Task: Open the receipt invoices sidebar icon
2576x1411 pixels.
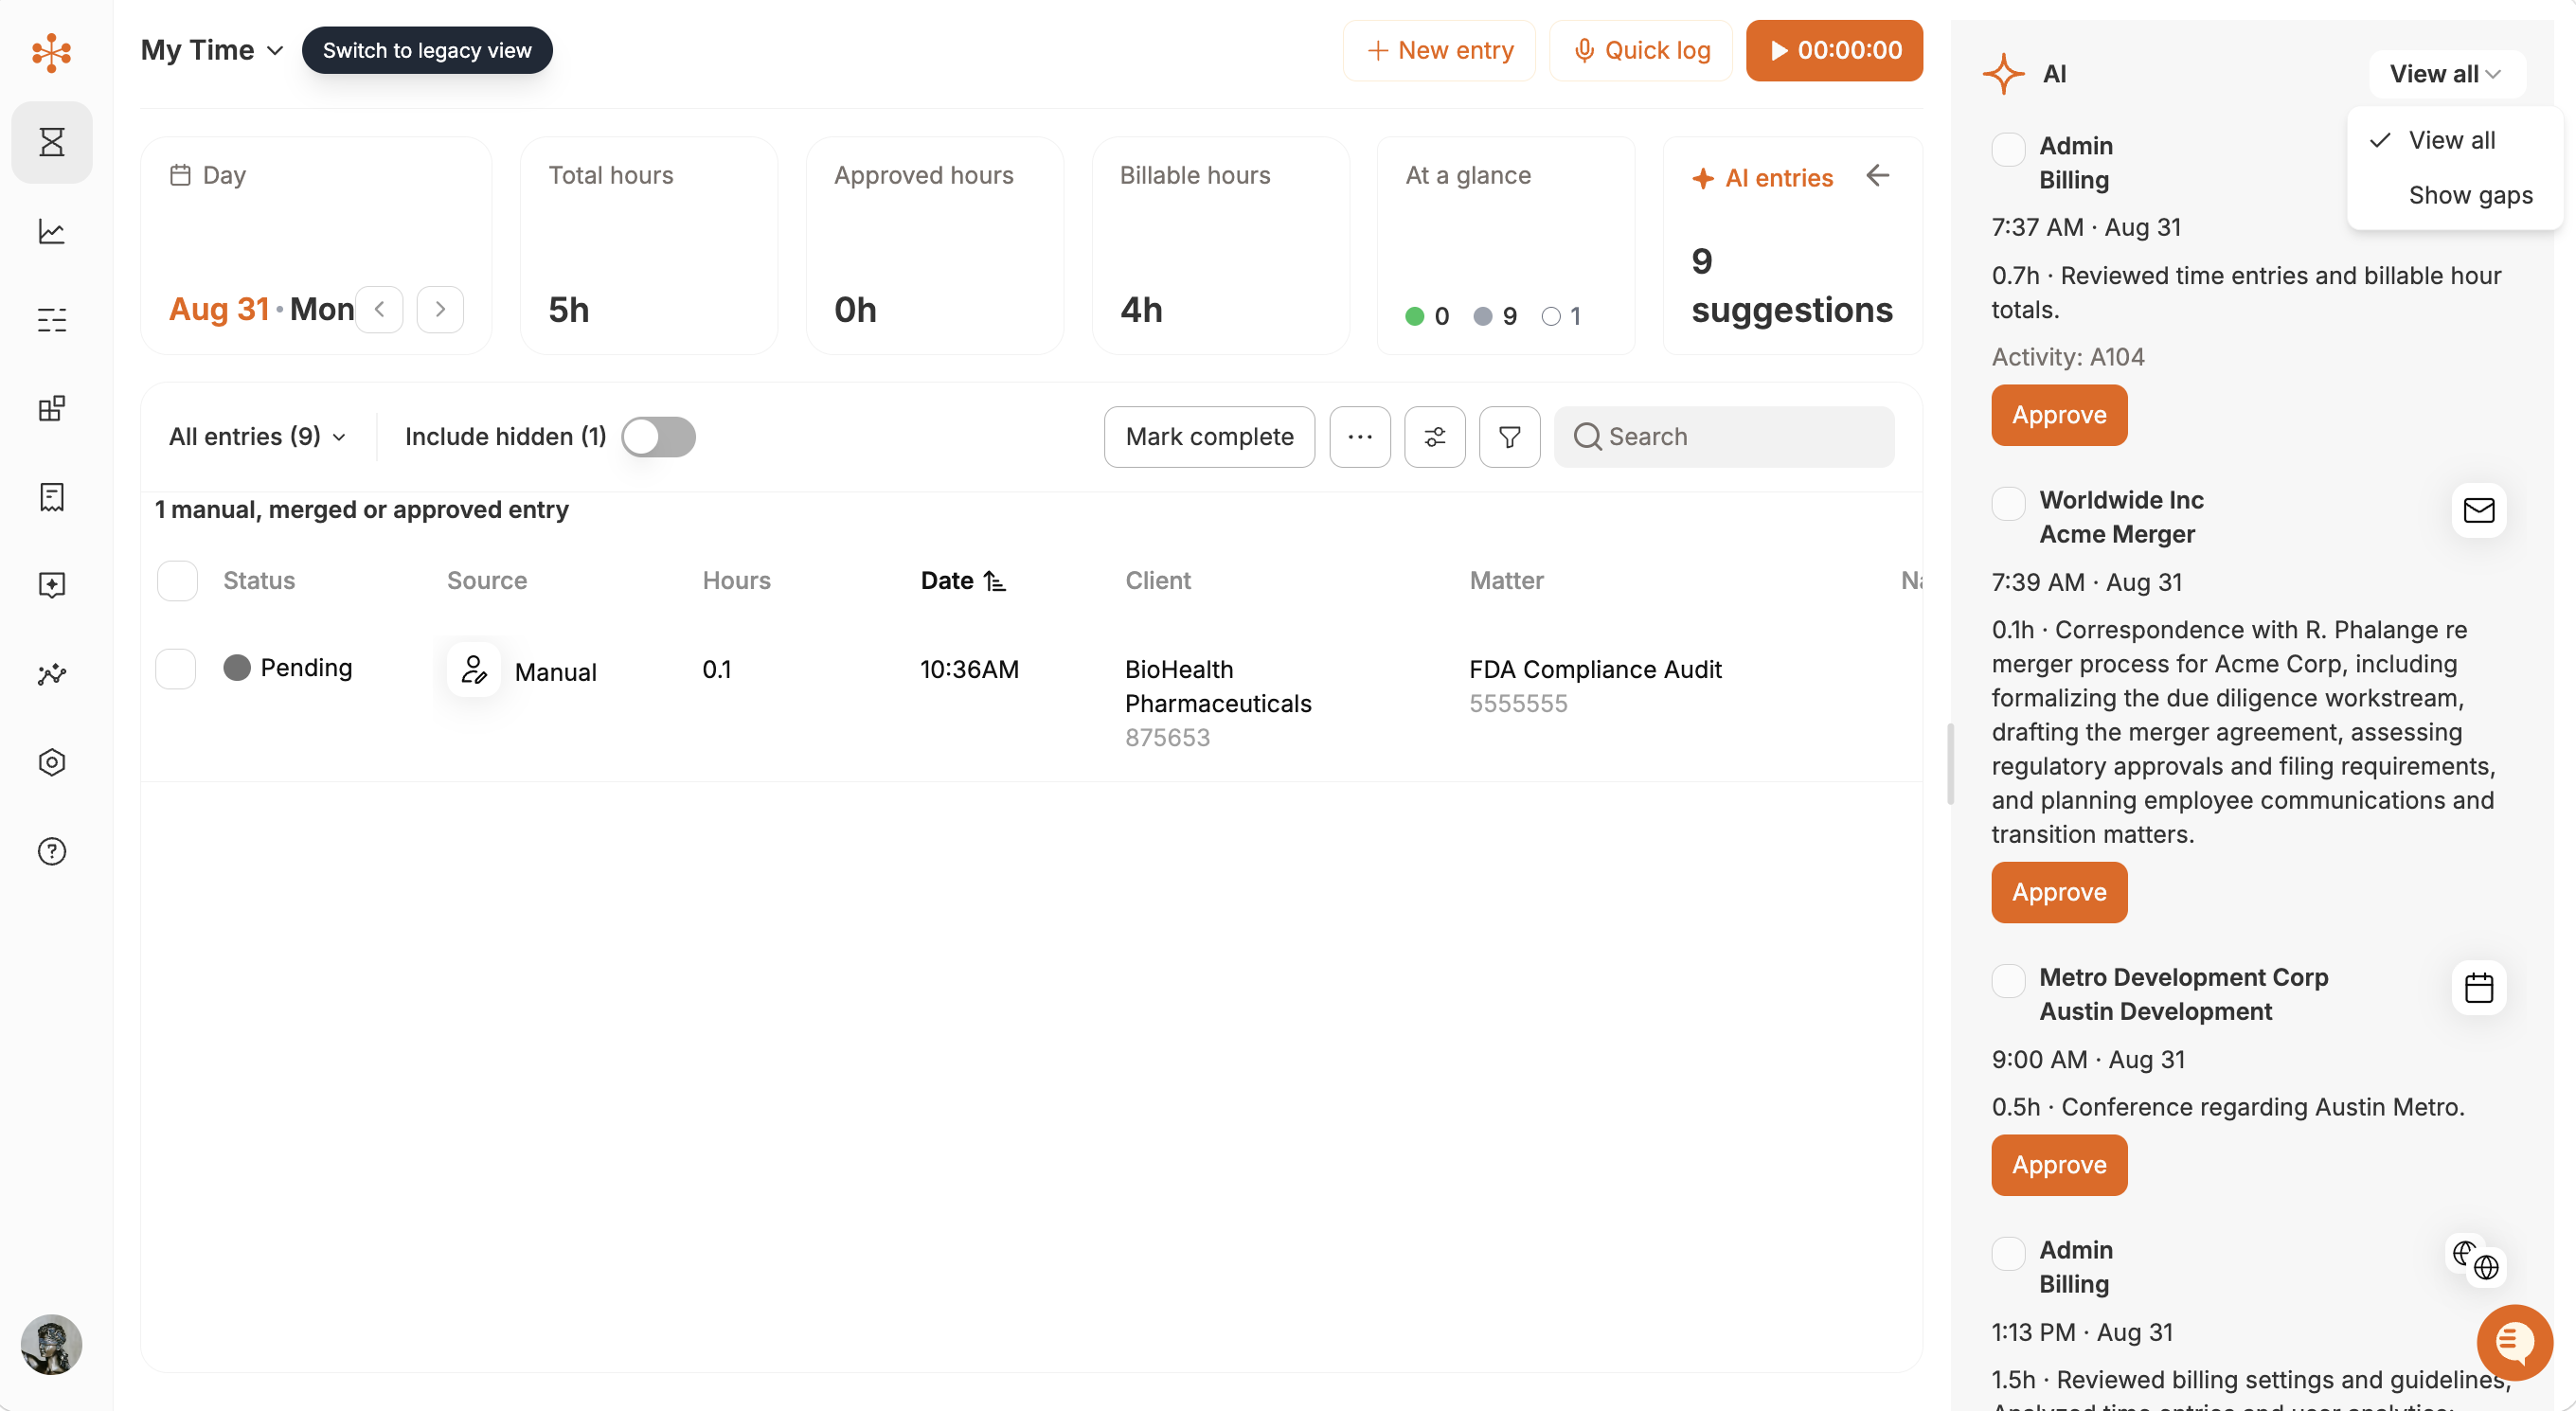Action: coord(52,497)
